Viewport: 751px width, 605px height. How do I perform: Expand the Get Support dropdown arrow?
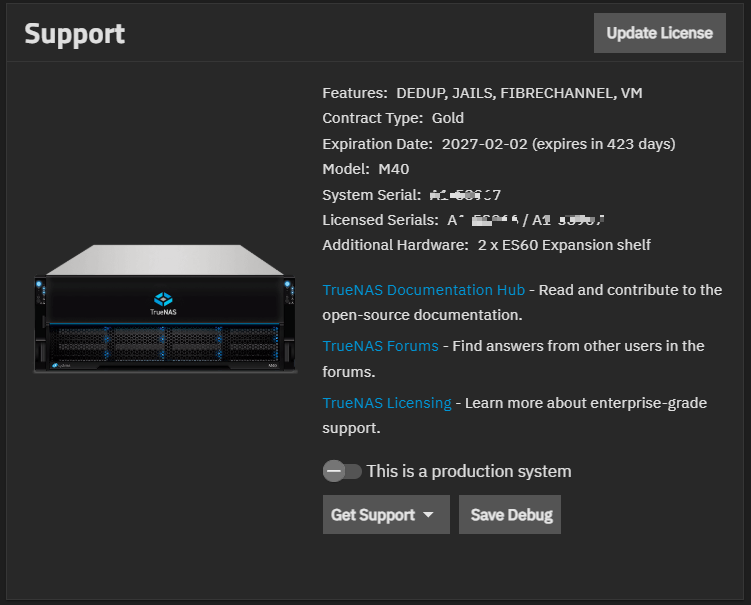429,515
